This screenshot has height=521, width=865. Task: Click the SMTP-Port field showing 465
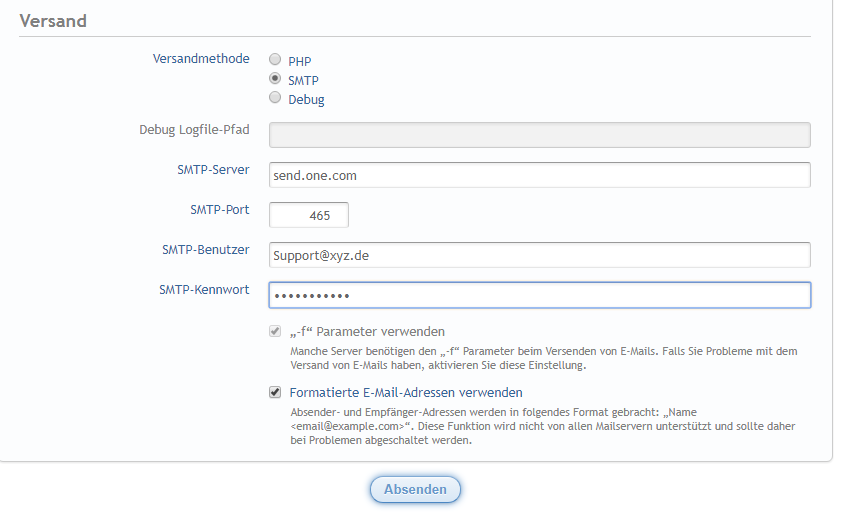click(309, 215)
